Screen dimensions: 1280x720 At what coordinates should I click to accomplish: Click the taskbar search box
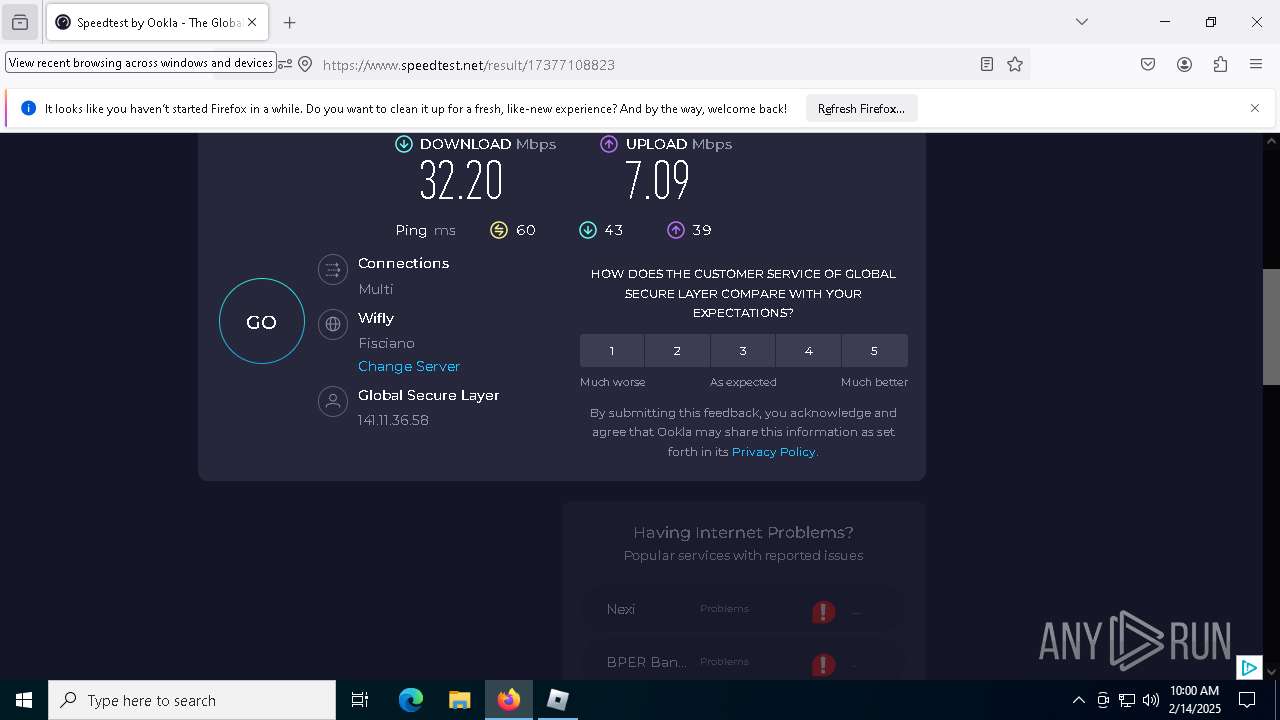point(192,700)
